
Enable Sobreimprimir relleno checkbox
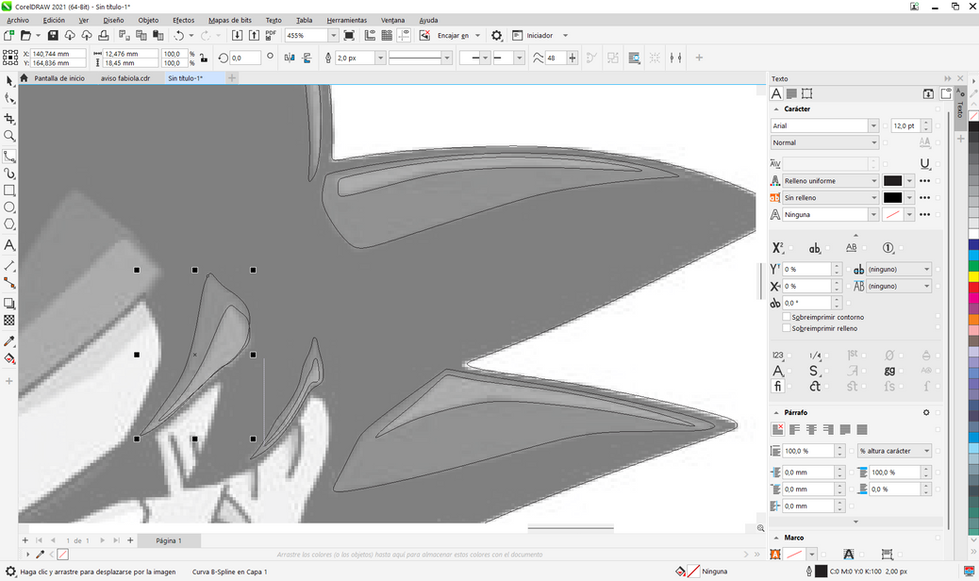point(786,328)
